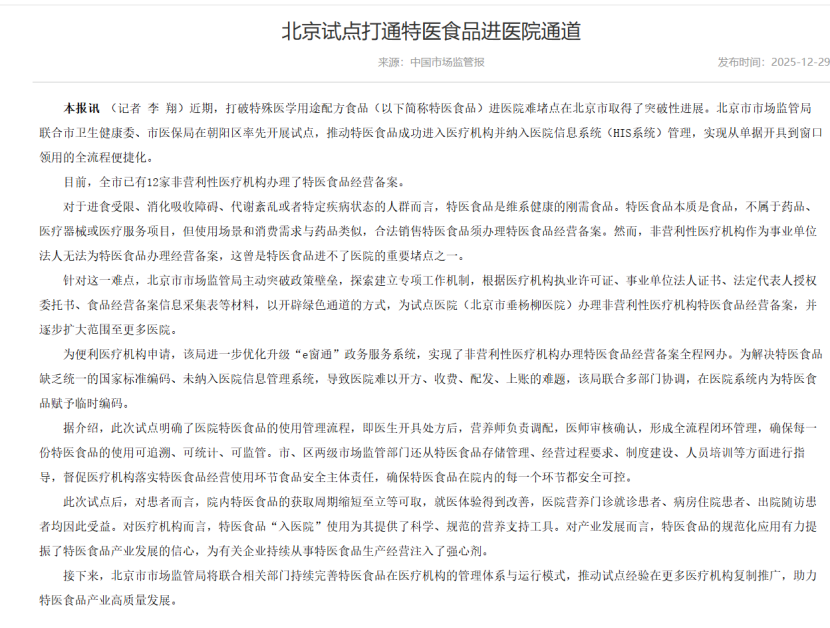Viewport: 830px width, 628px height.
Task: Click the bold 本报讯 lead-in text
Action: point(82,109)
